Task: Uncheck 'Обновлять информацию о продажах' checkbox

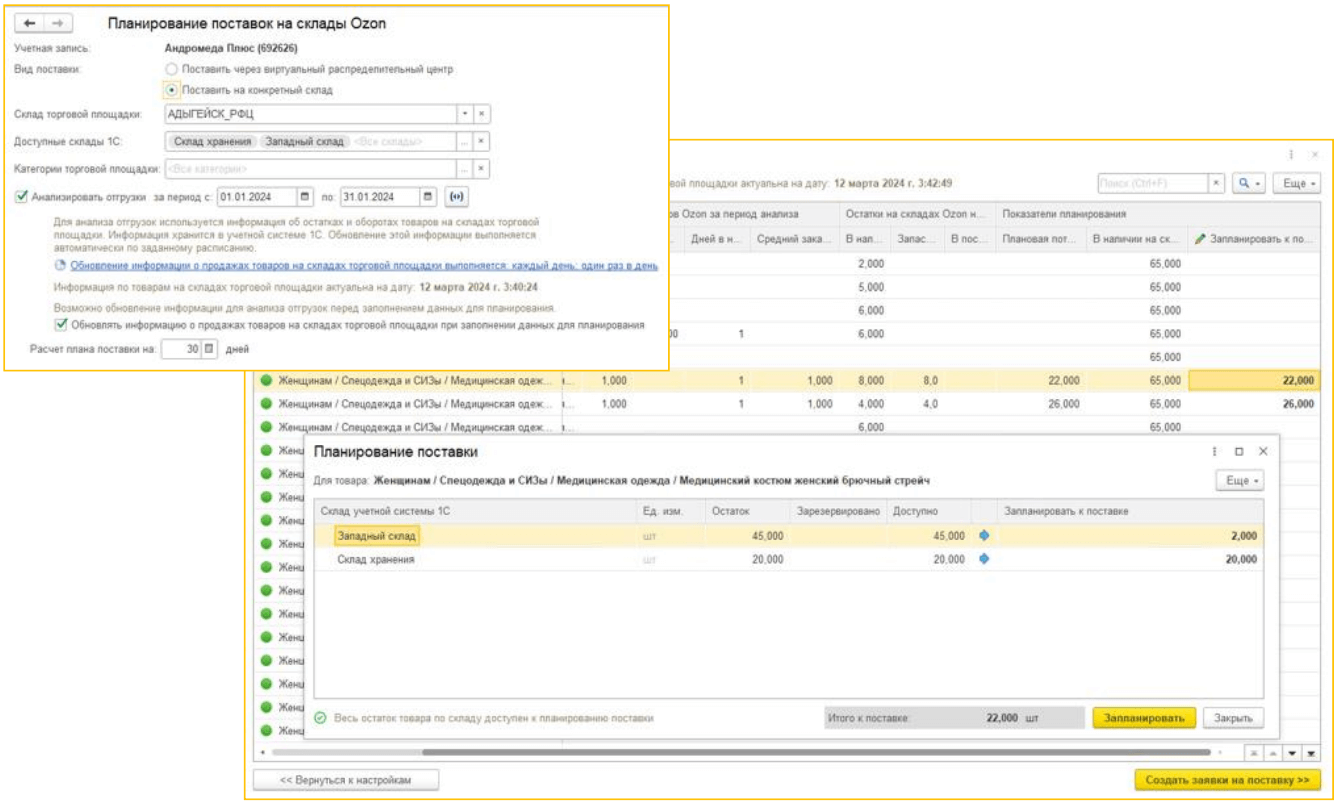Action: pos(62,325)
